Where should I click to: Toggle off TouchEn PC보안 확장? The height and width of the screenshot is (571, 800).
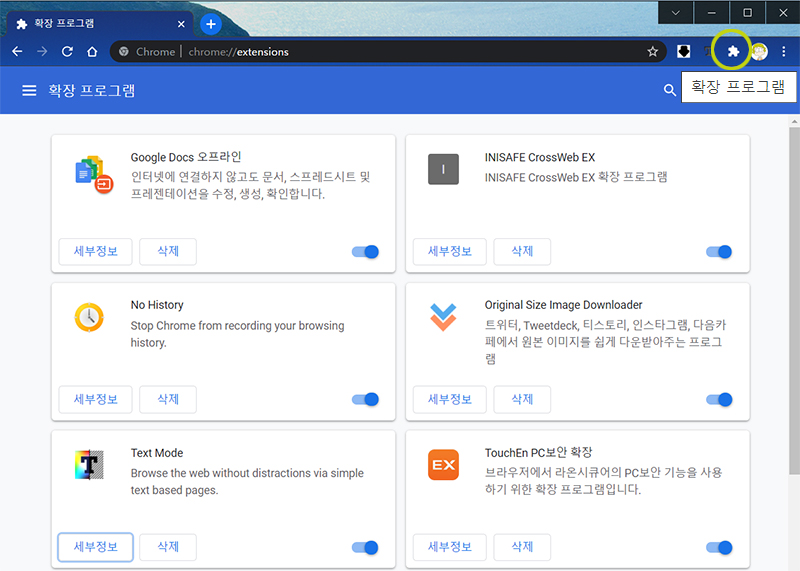pyautogui.click(x=719, y=548)
